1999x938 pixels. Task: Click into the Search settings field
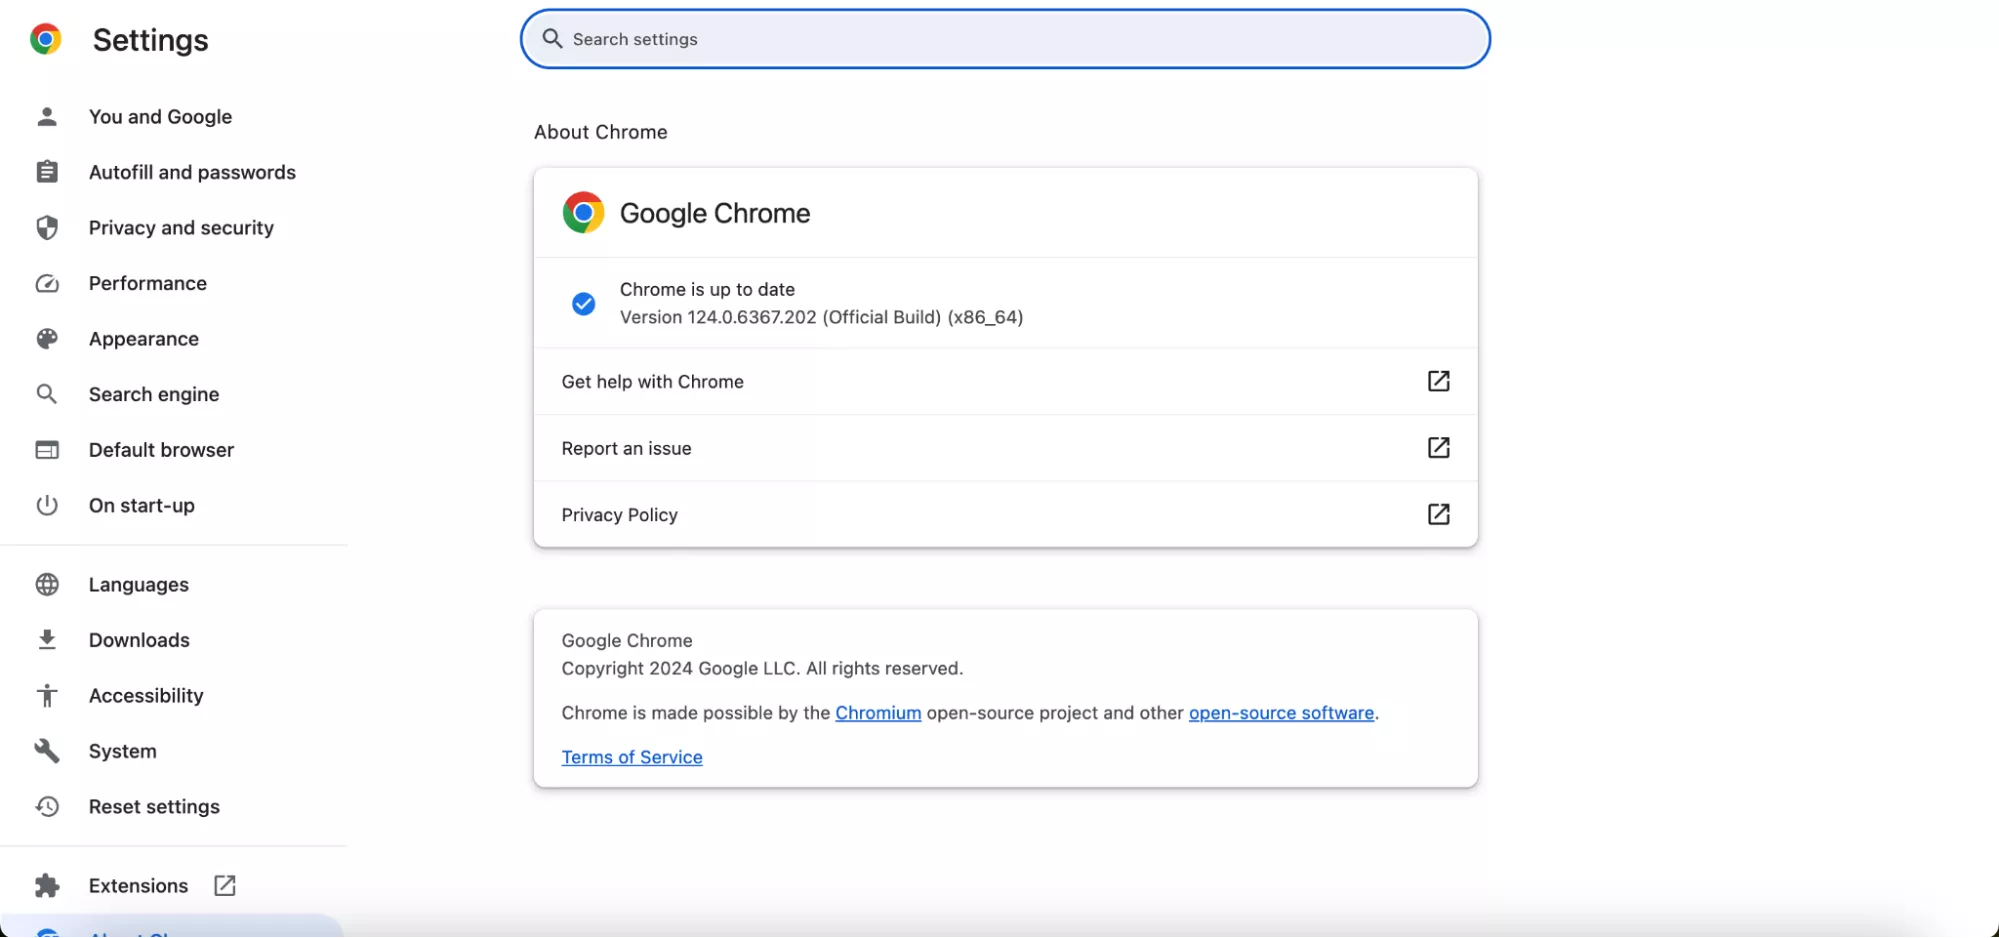click(x=1005, y=39)
